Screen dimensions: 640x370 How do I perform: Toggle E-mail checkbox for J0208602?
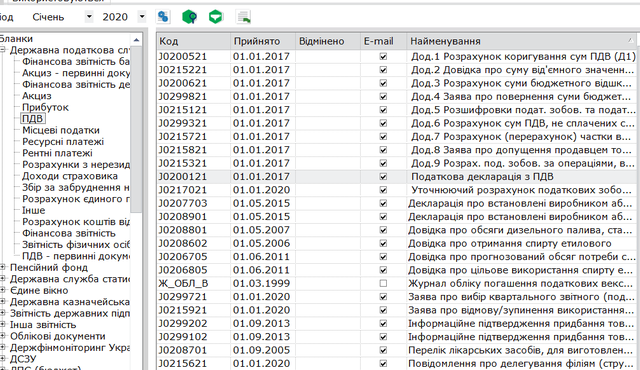tap(383, 244)
